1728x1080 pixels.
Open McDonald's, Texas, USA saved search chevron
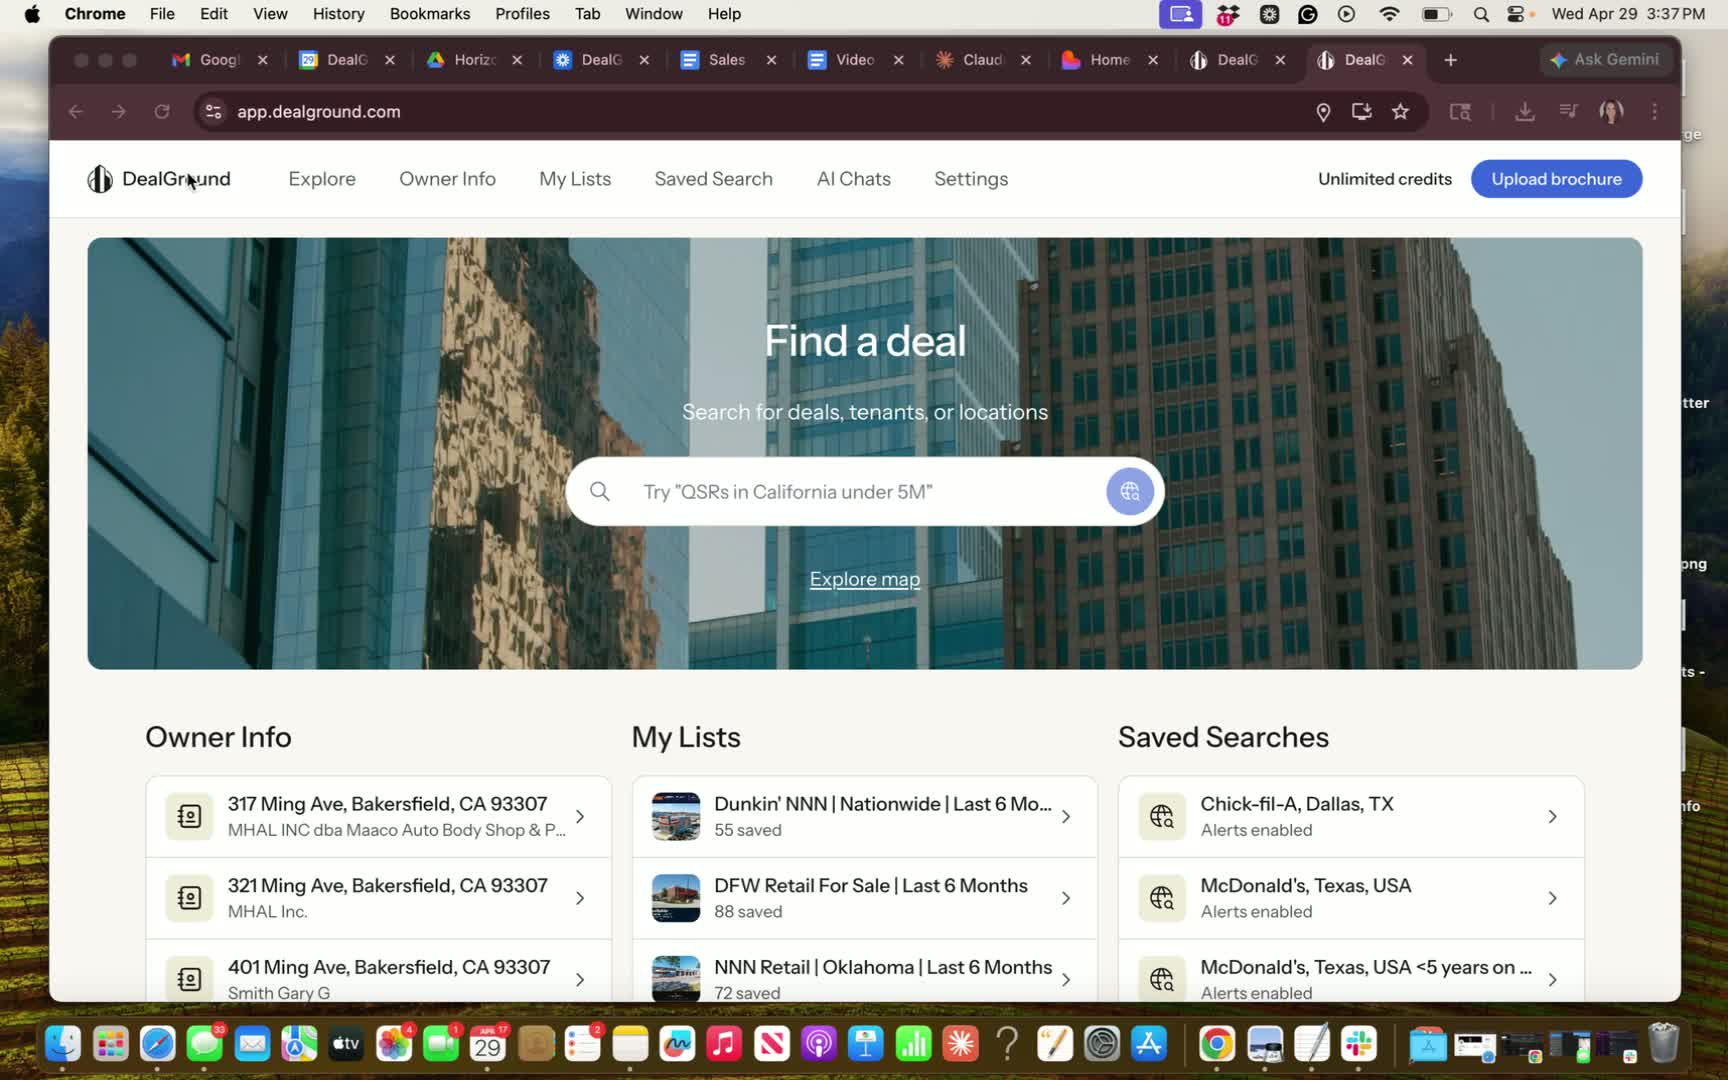1552,898
